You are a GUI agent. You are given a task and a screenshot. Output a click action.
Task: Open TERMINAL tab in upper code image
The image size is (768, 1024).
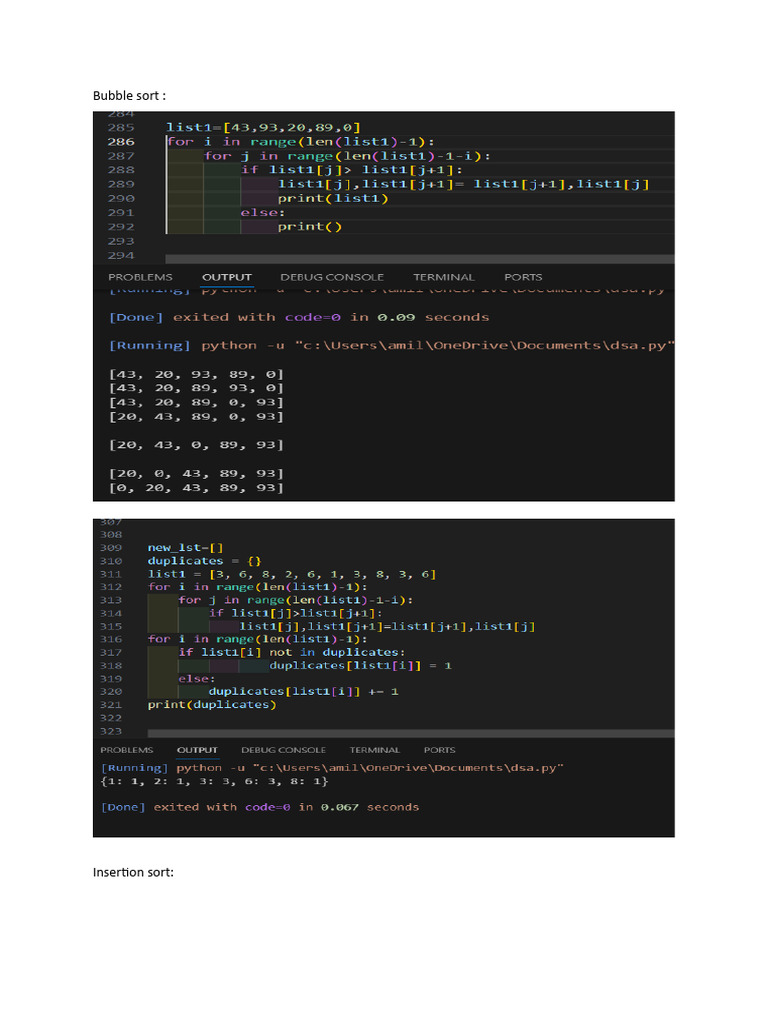tap(443, 277)
